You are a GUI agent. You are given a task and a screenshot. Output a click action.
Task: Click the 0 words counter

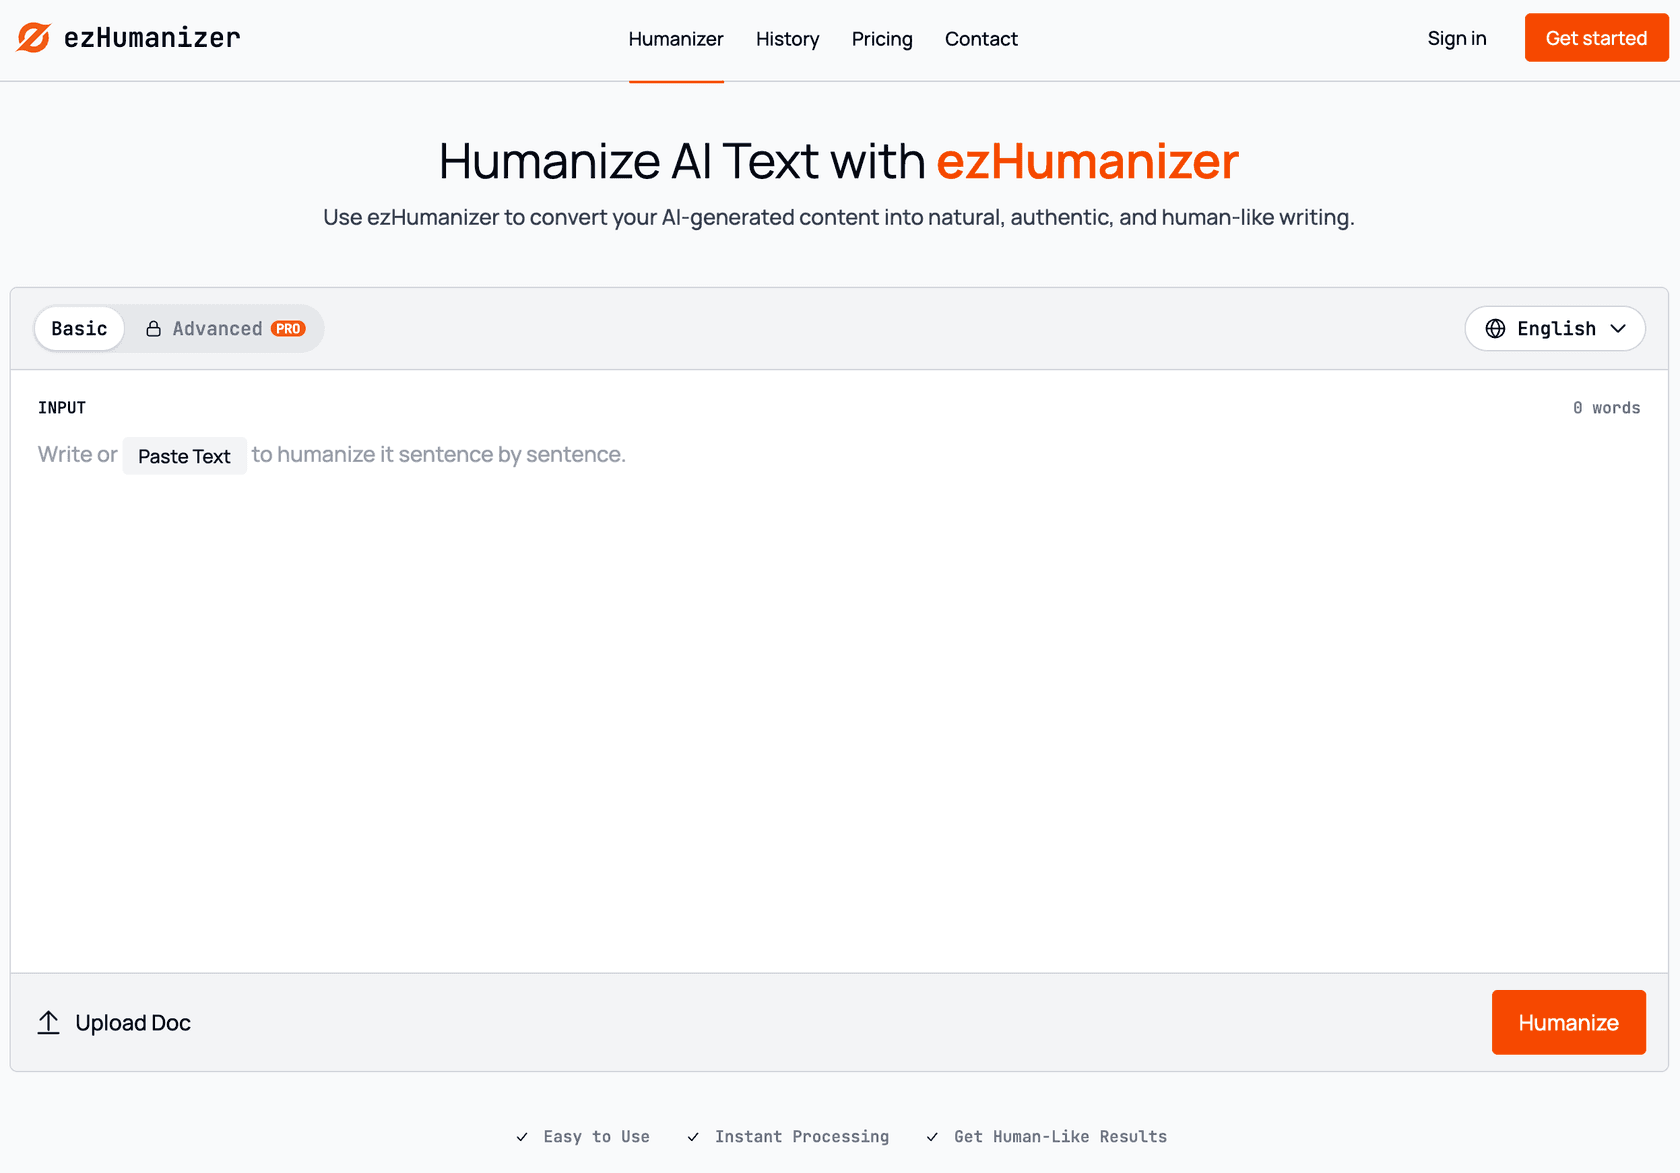[x=1606, y=408]
